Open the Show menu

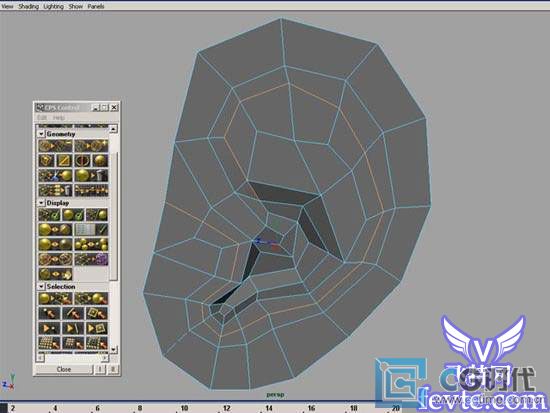pyautogui.click(x=75, y=6)
